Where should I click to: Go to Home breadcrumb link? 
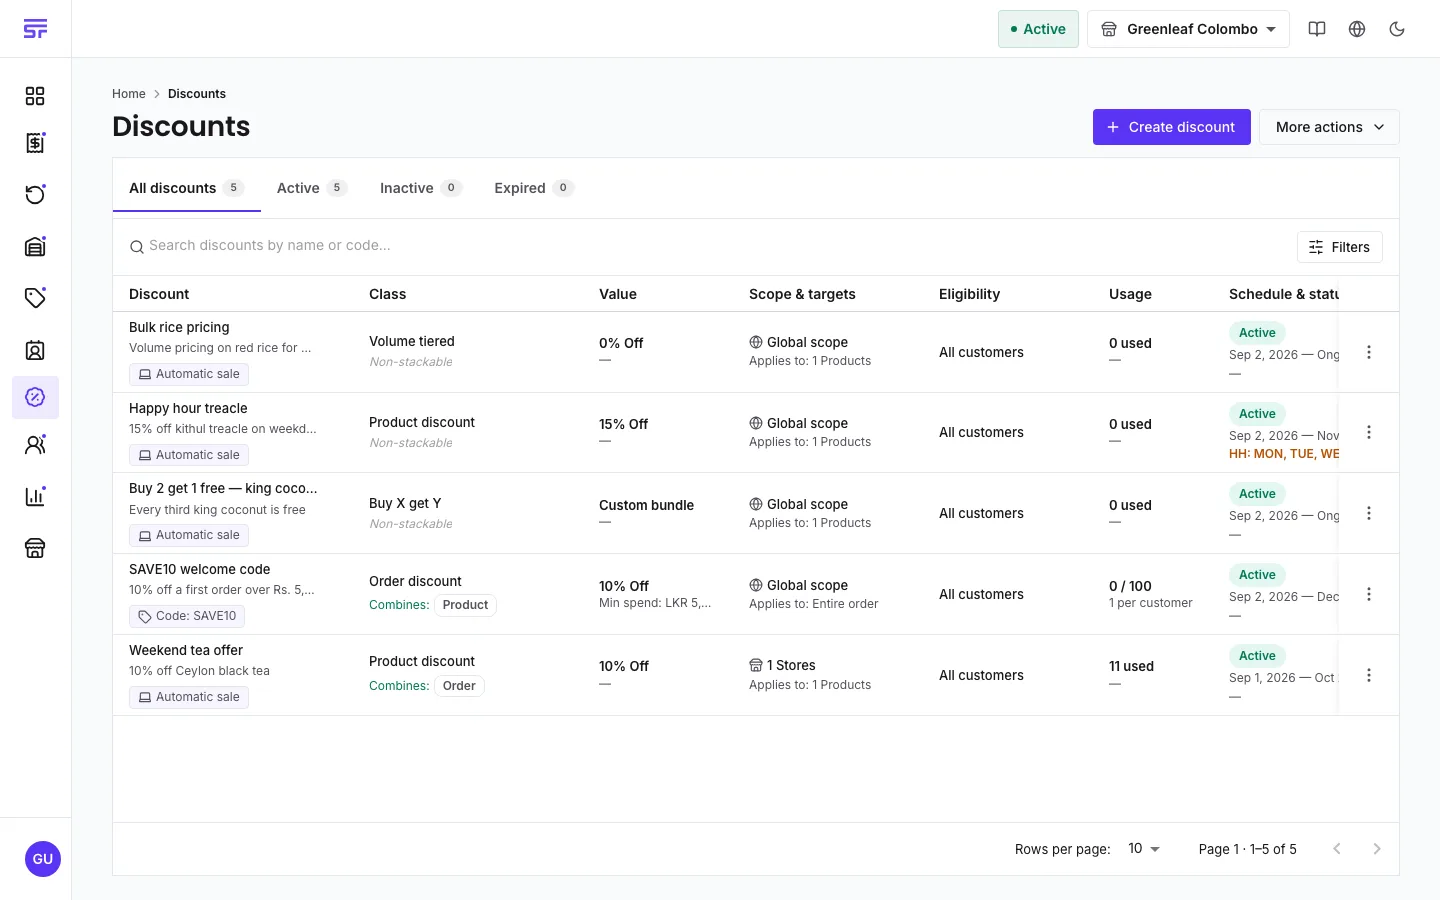tap(129, 94)
